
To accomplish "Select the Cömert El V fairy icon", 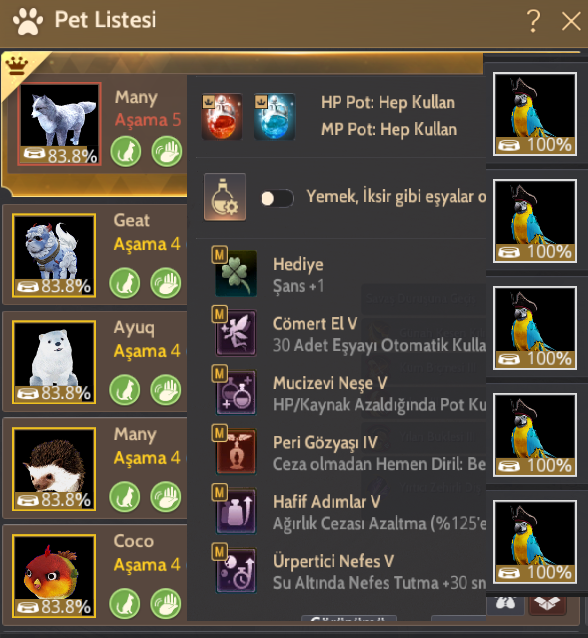I will pyautogui.click(x=236, y=333).
